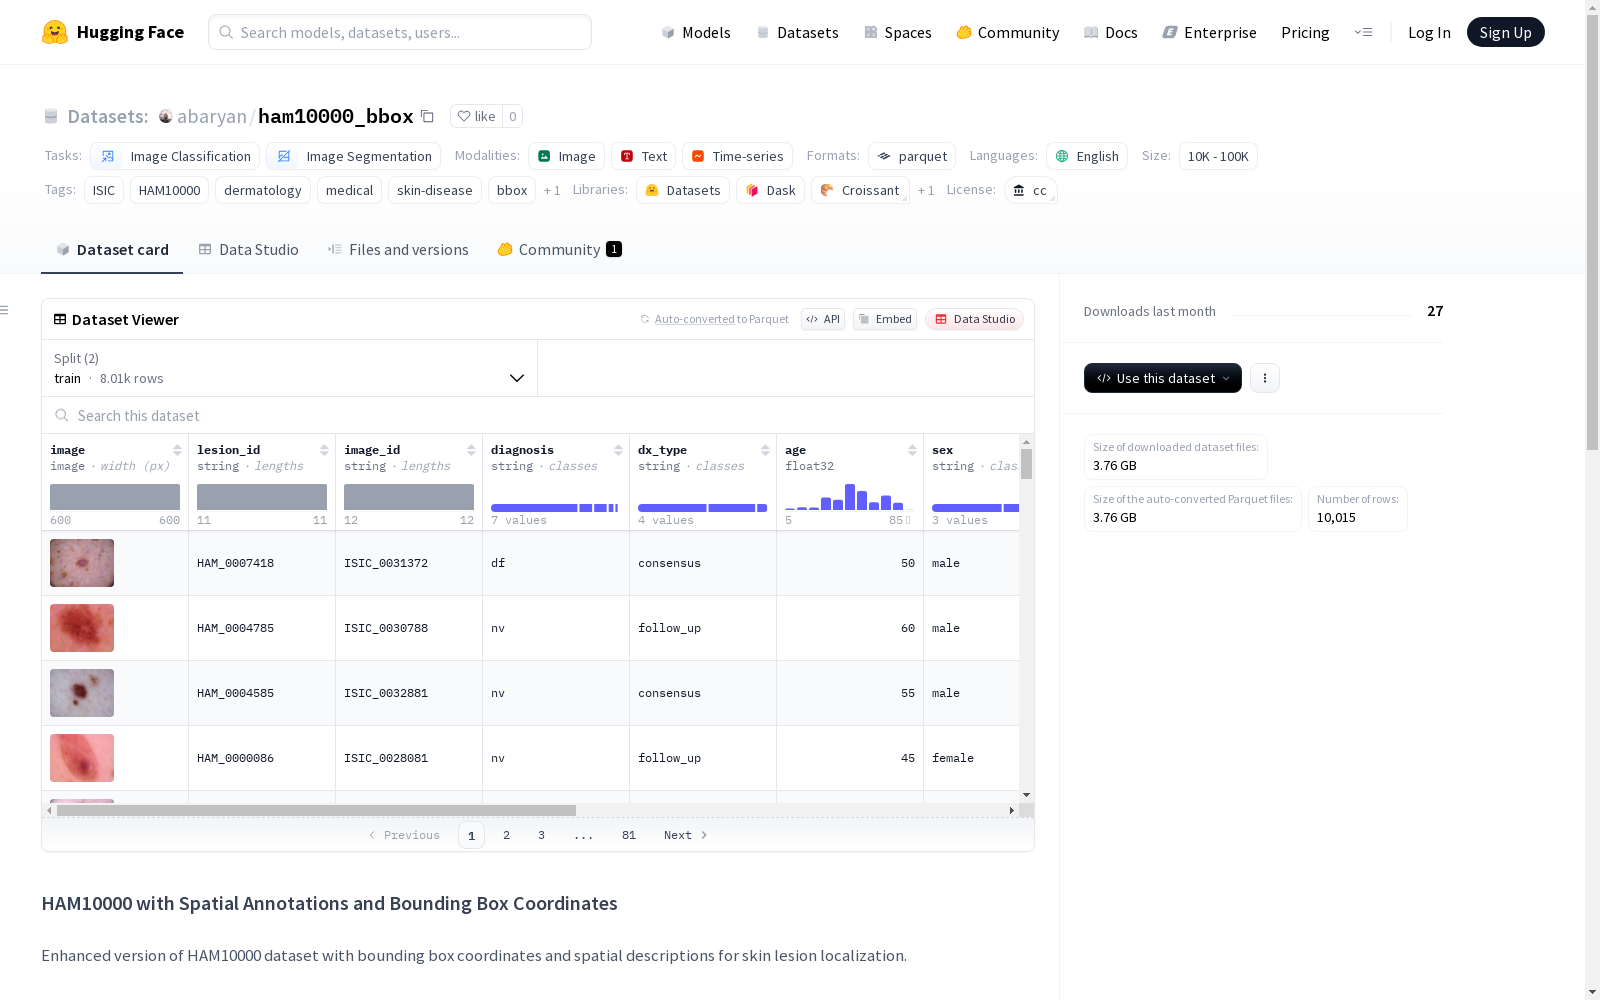Open Spaces in top navigation

pos(897,32)
